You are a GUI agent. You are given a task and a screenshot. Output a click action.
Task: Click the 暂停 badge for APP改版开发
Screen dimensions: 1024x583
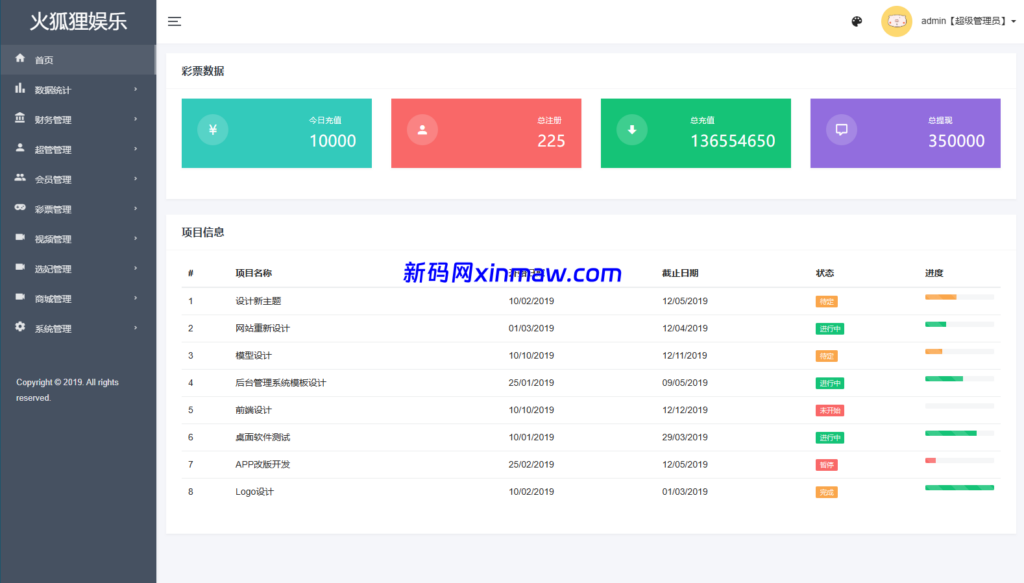(x=827, y=465)
